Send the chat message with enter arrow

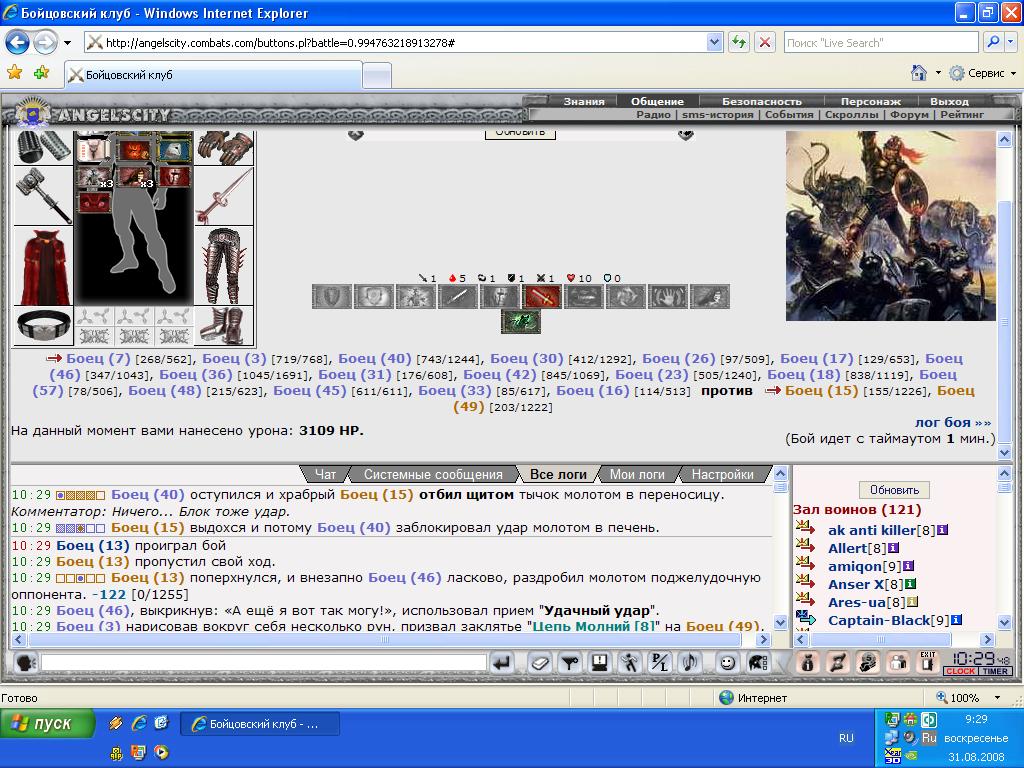pyautogui.click(x=502, y=663)
